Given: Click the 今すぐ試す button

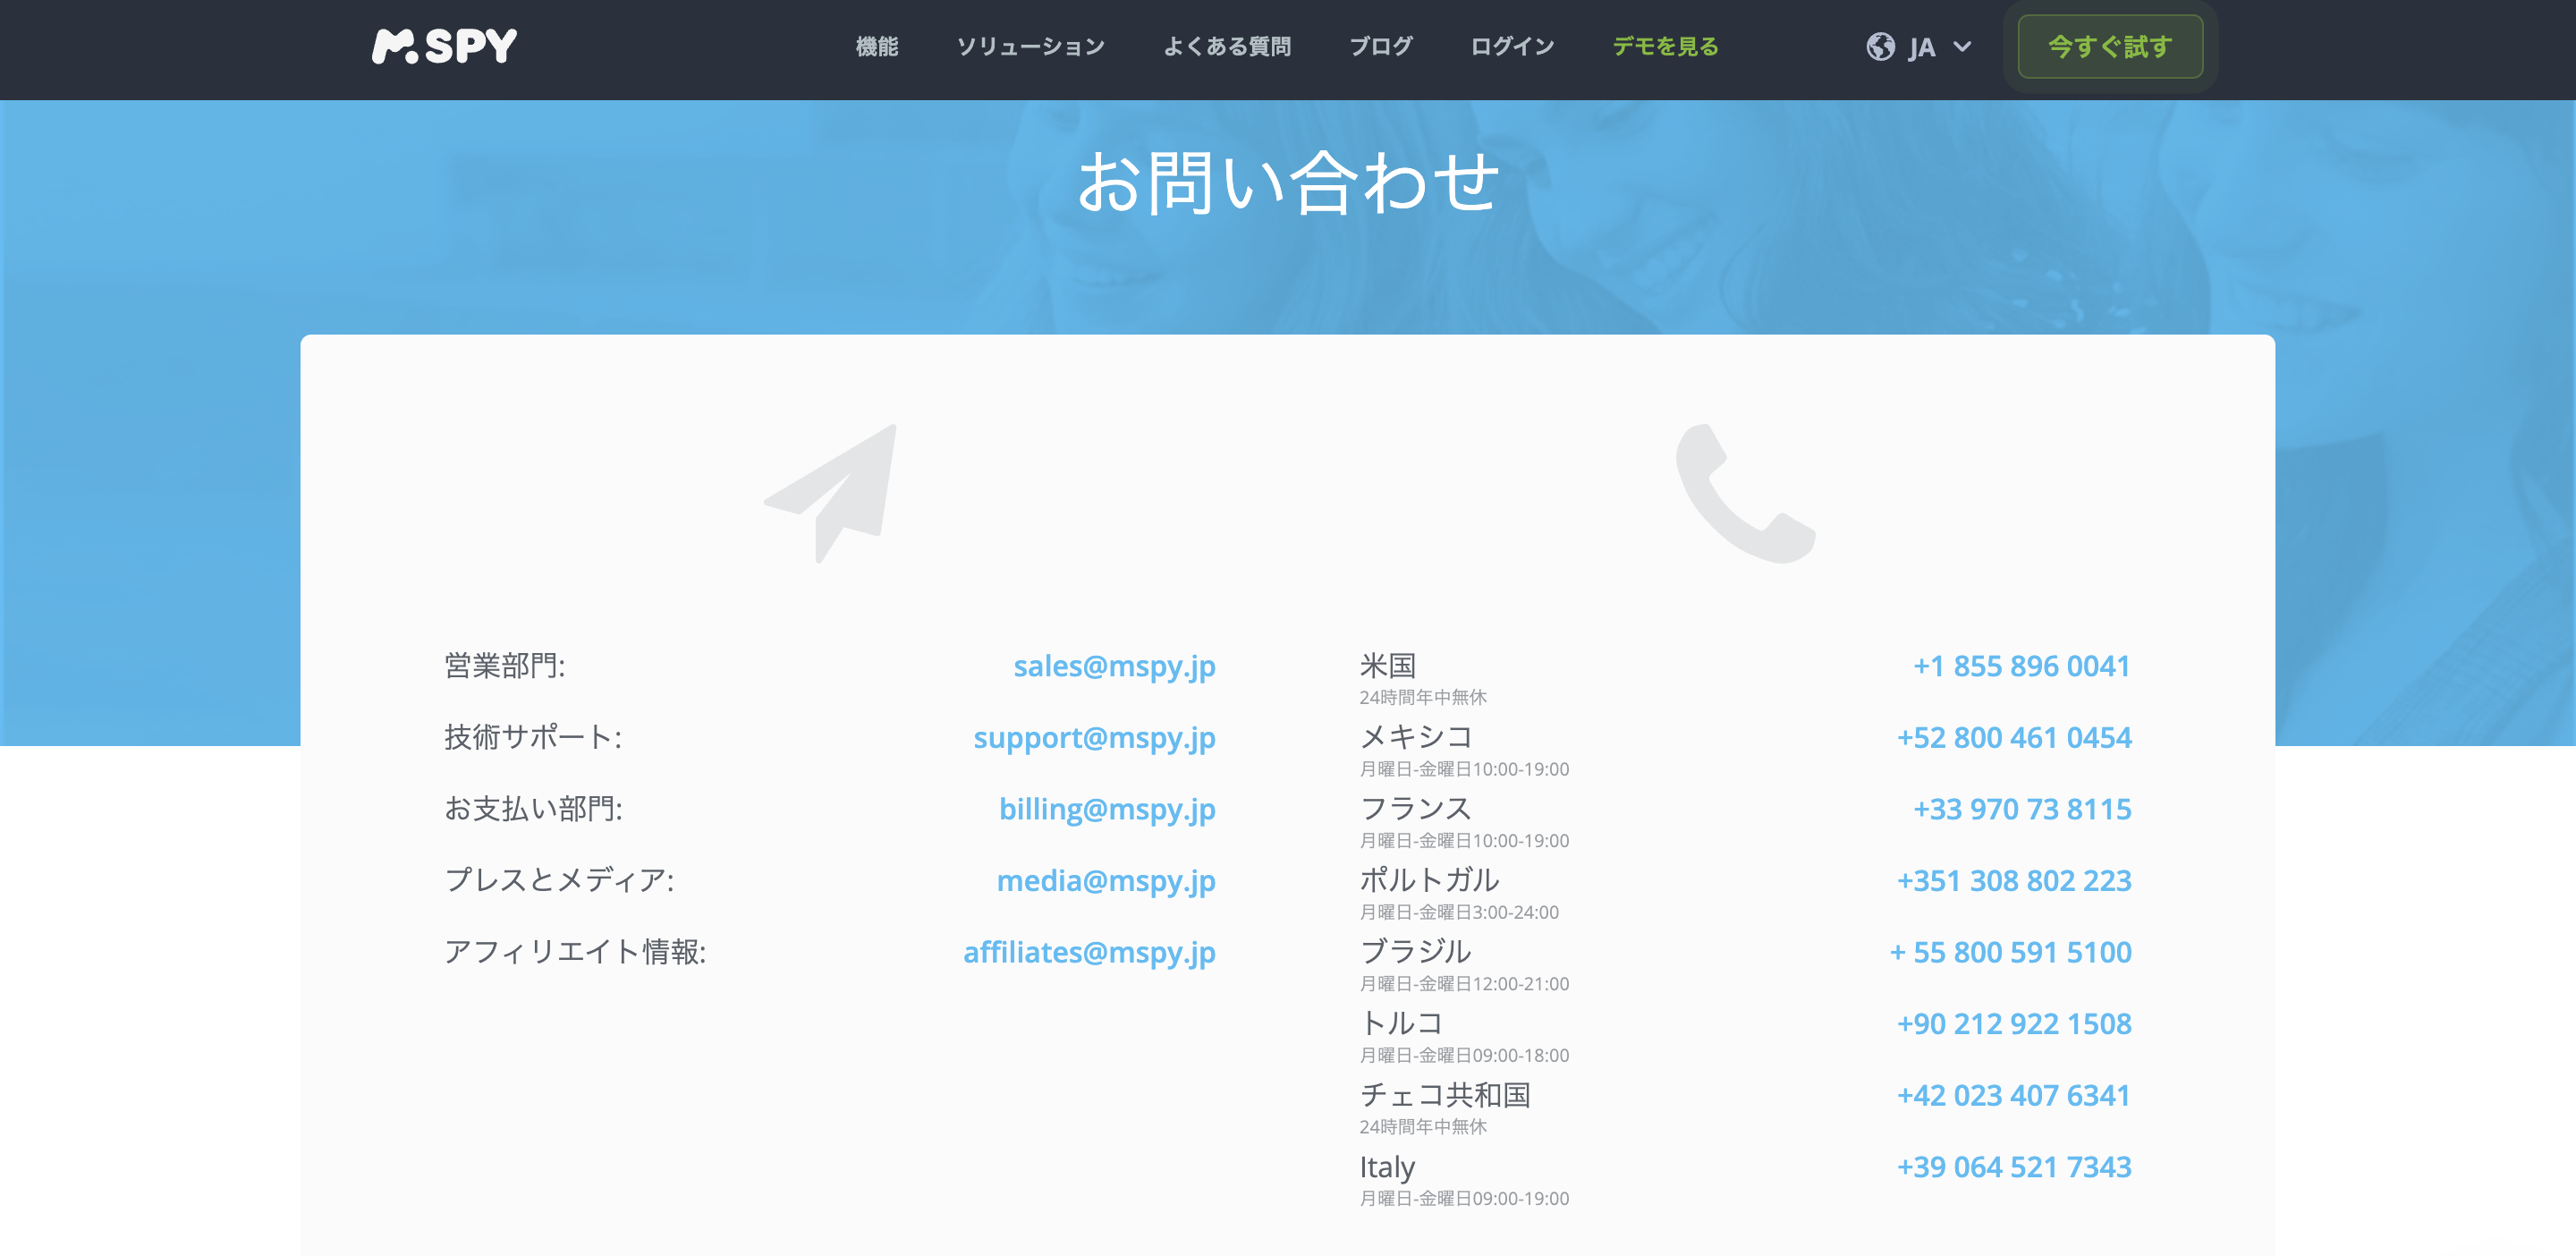Looking at the screenshot, I should coord(2110,47).
